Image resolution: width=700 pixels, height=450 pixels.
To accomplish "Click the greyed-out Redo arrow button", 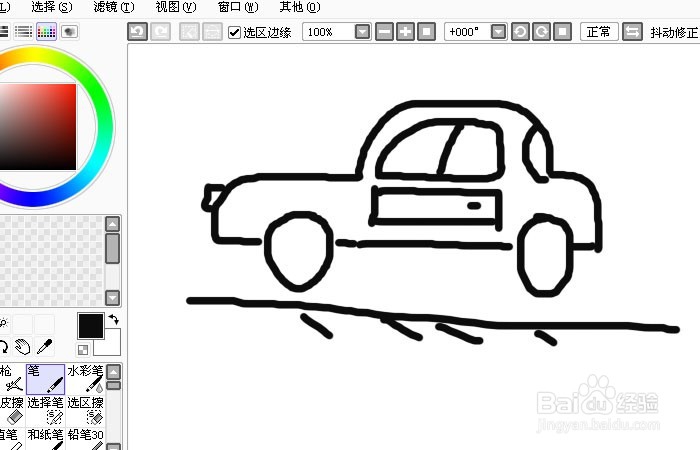I will (x=161, y=32).
